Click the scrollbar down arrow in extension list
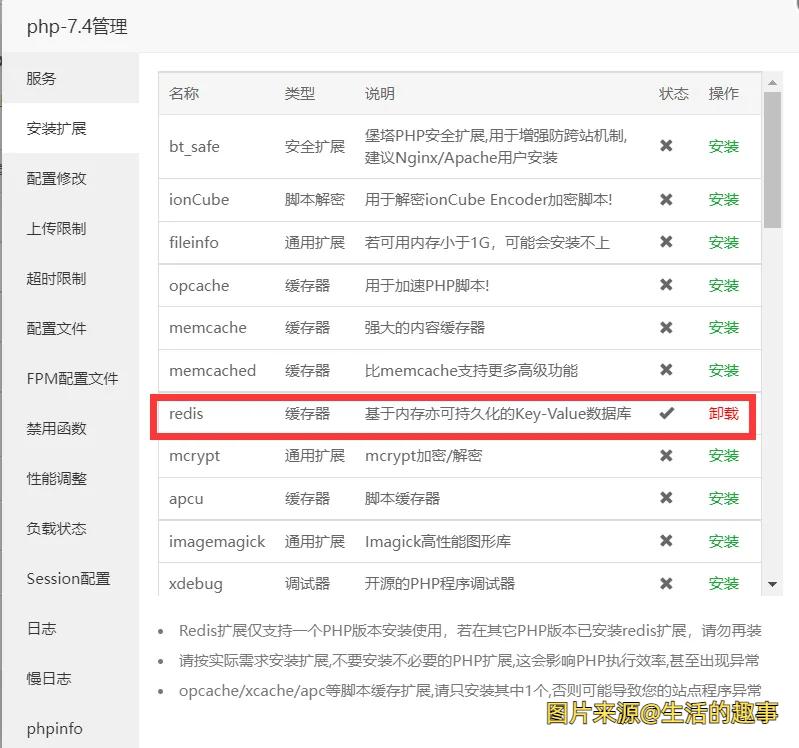This screenshot has height=748, width=799. coord(772,584)
